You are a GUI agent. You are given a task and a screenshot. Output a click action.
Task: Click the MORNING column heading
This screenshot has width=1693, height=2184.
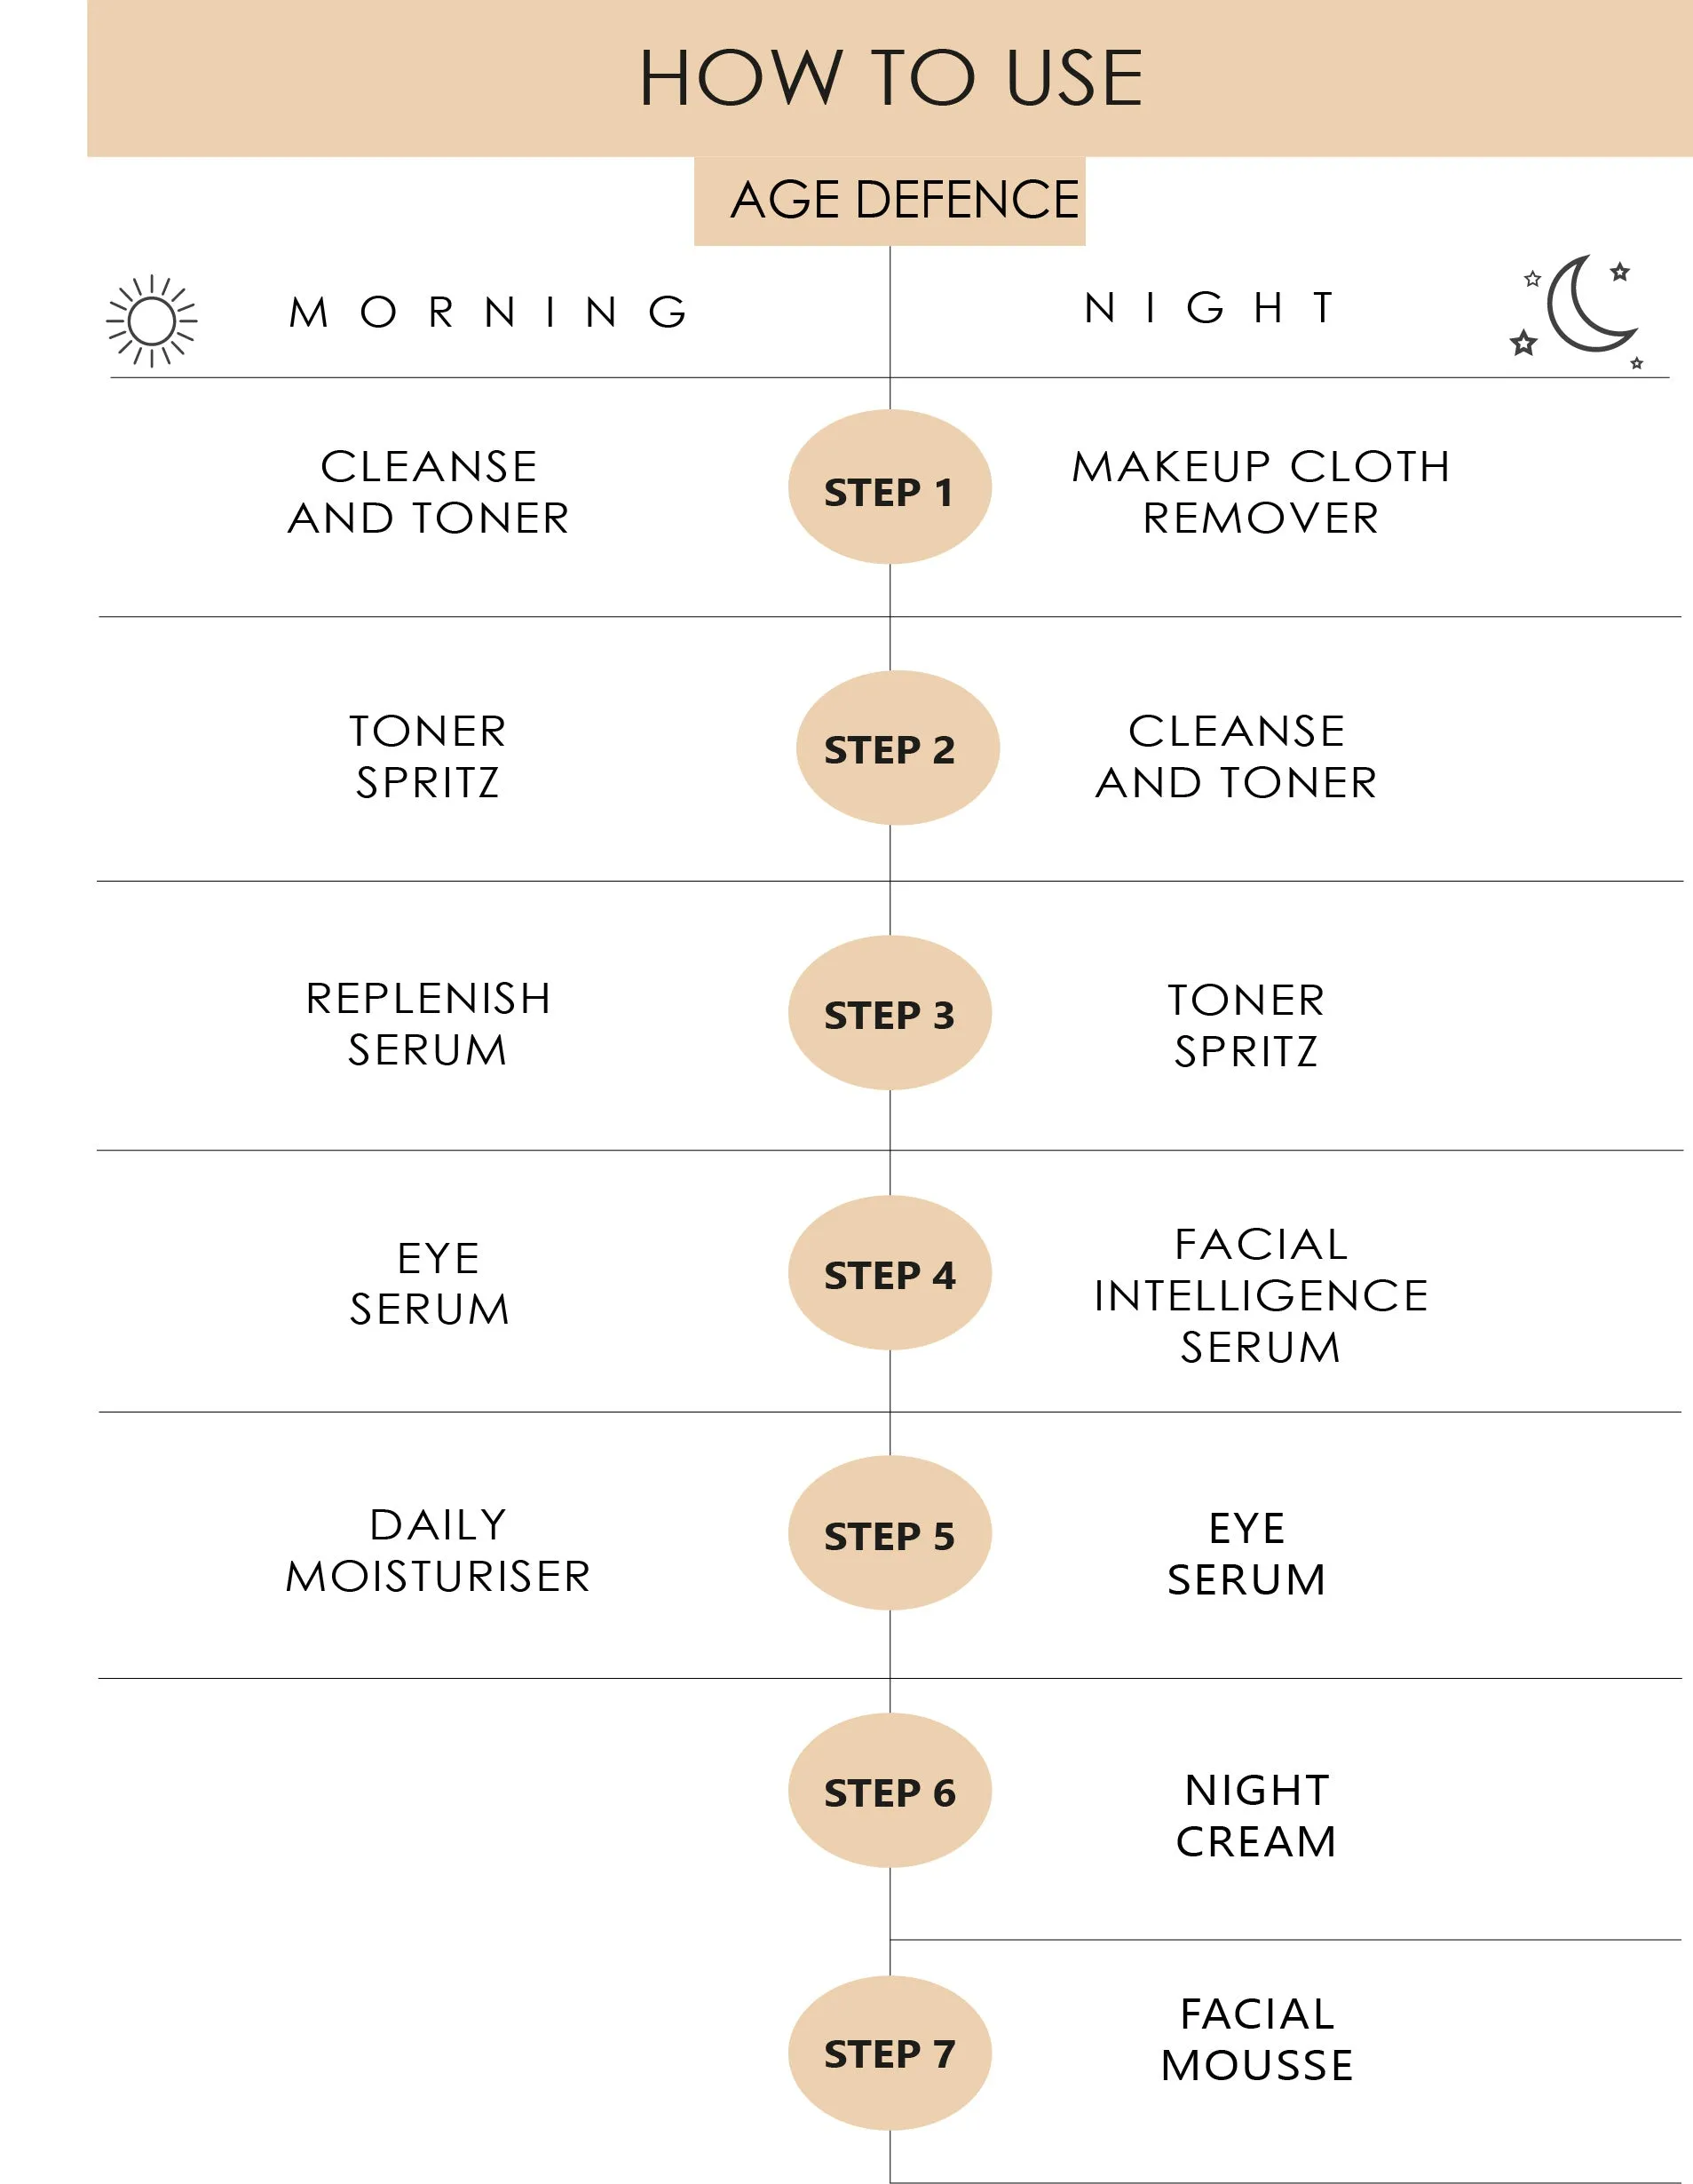(488, 313)
